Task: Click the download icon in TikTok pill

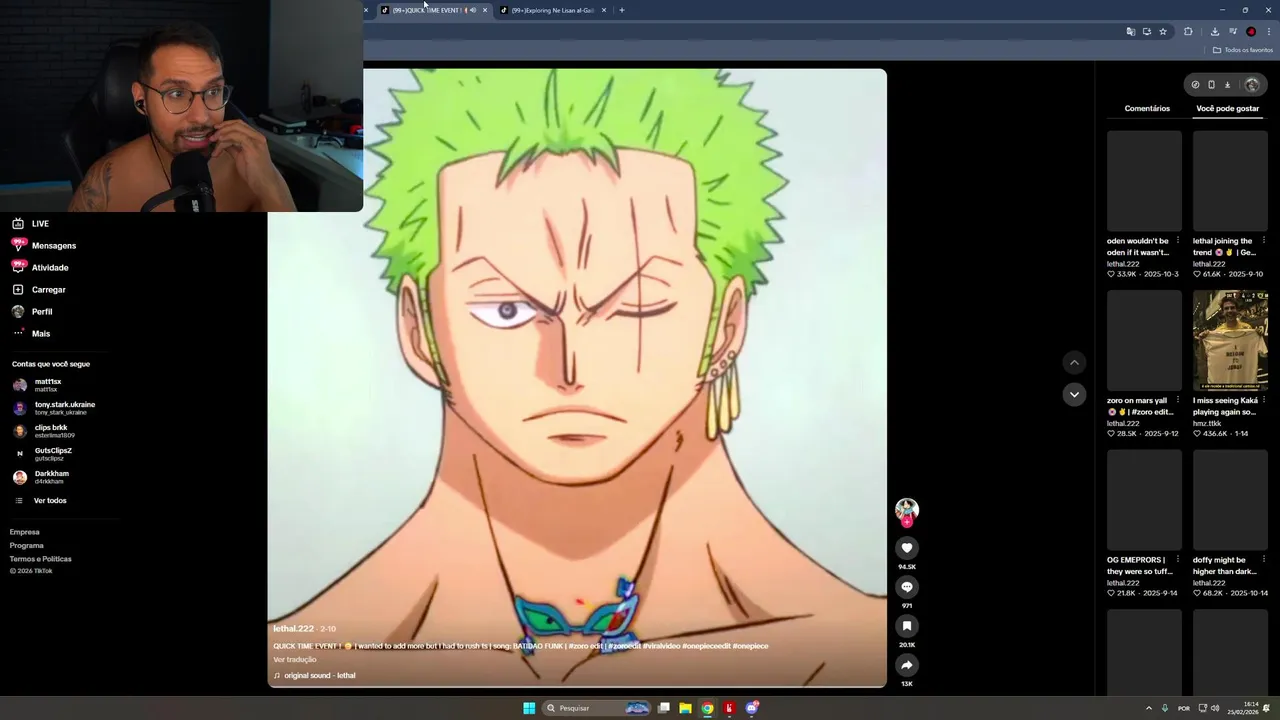Action: tap(1228, 85)
